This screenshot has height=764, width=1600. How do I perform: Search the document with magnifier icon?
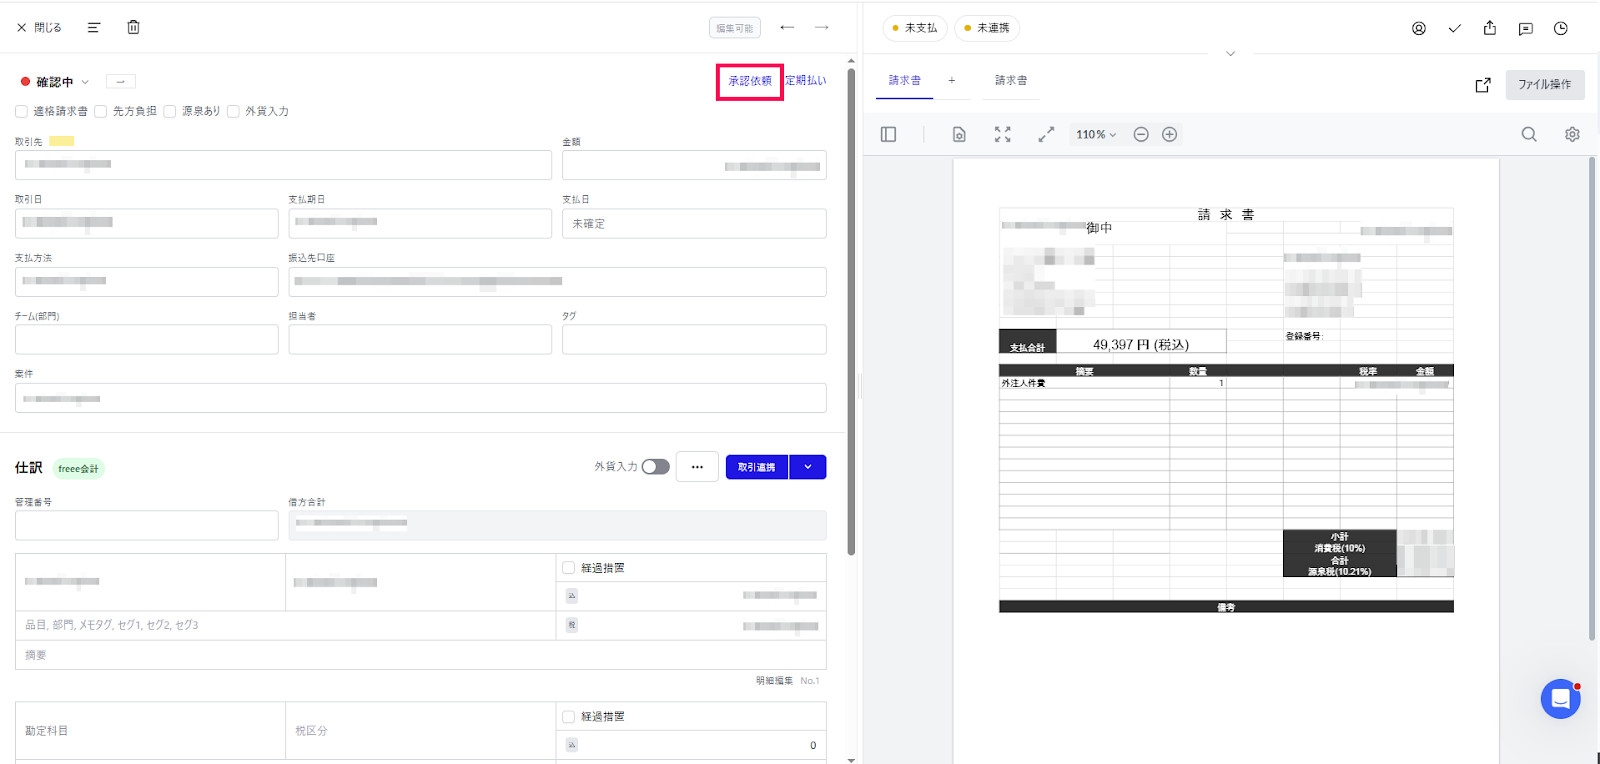[x=1529, y=134]
